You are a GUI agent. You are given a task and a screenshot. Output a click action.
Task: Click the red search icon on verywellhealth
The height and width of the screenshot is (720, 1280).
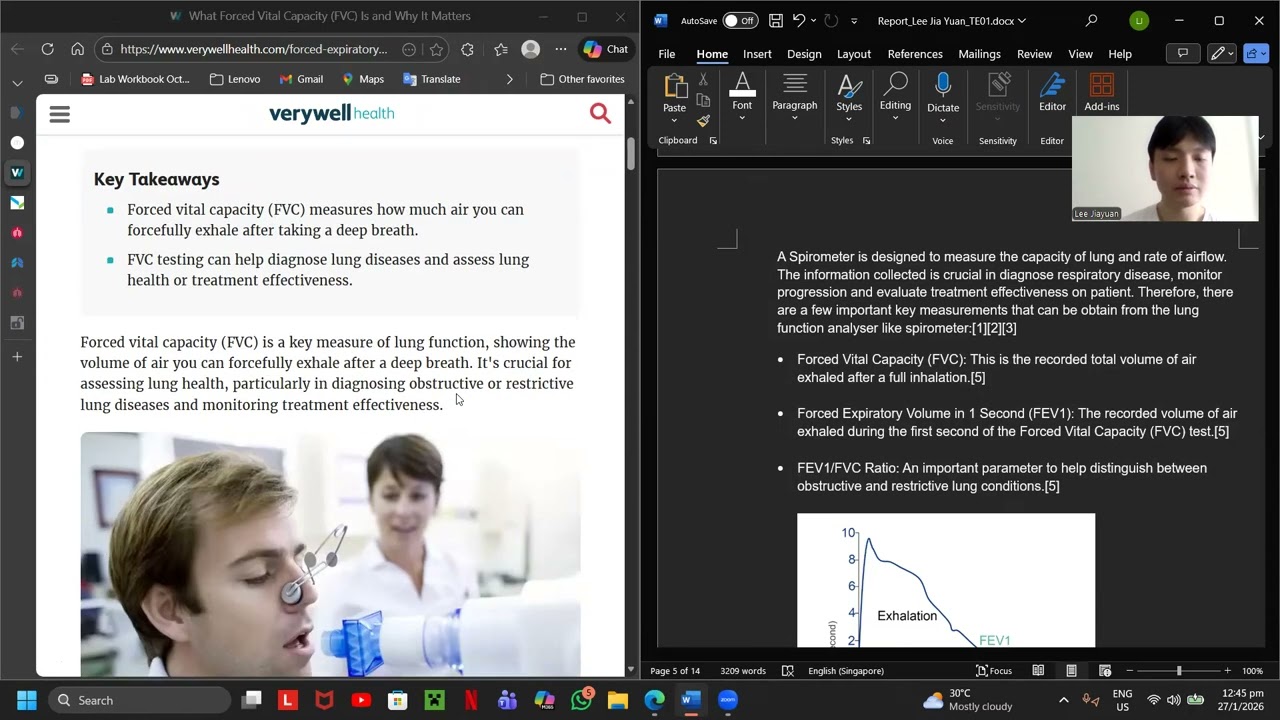(x=600, y=113)
